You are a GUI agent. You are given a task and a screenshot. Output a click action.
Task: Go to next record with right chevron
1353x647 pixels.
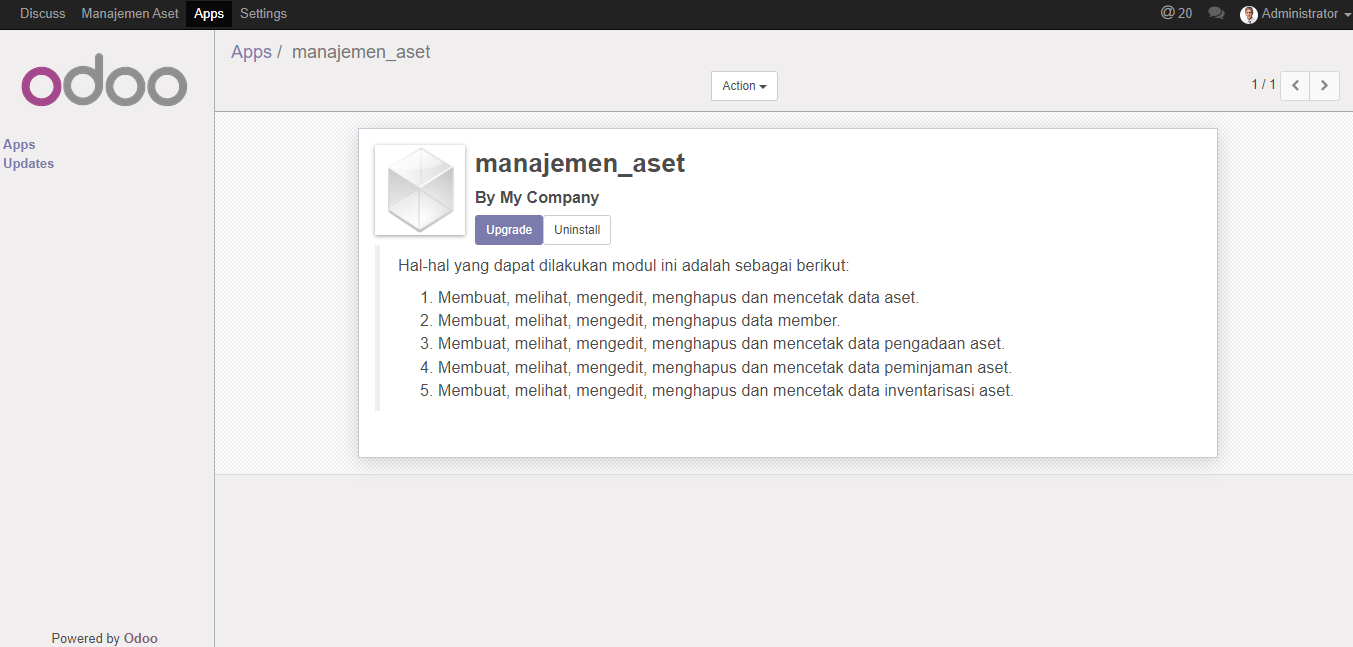coord(1325,86)
